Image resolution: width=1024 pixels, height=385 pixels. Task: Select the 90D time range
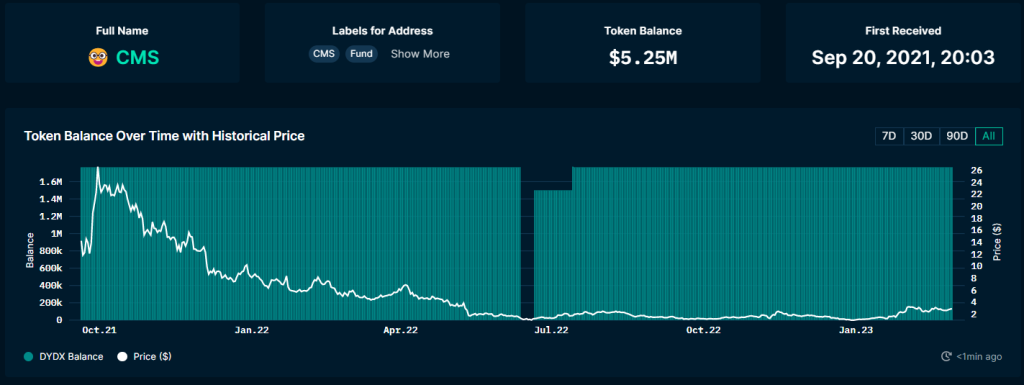click(957, 136)
